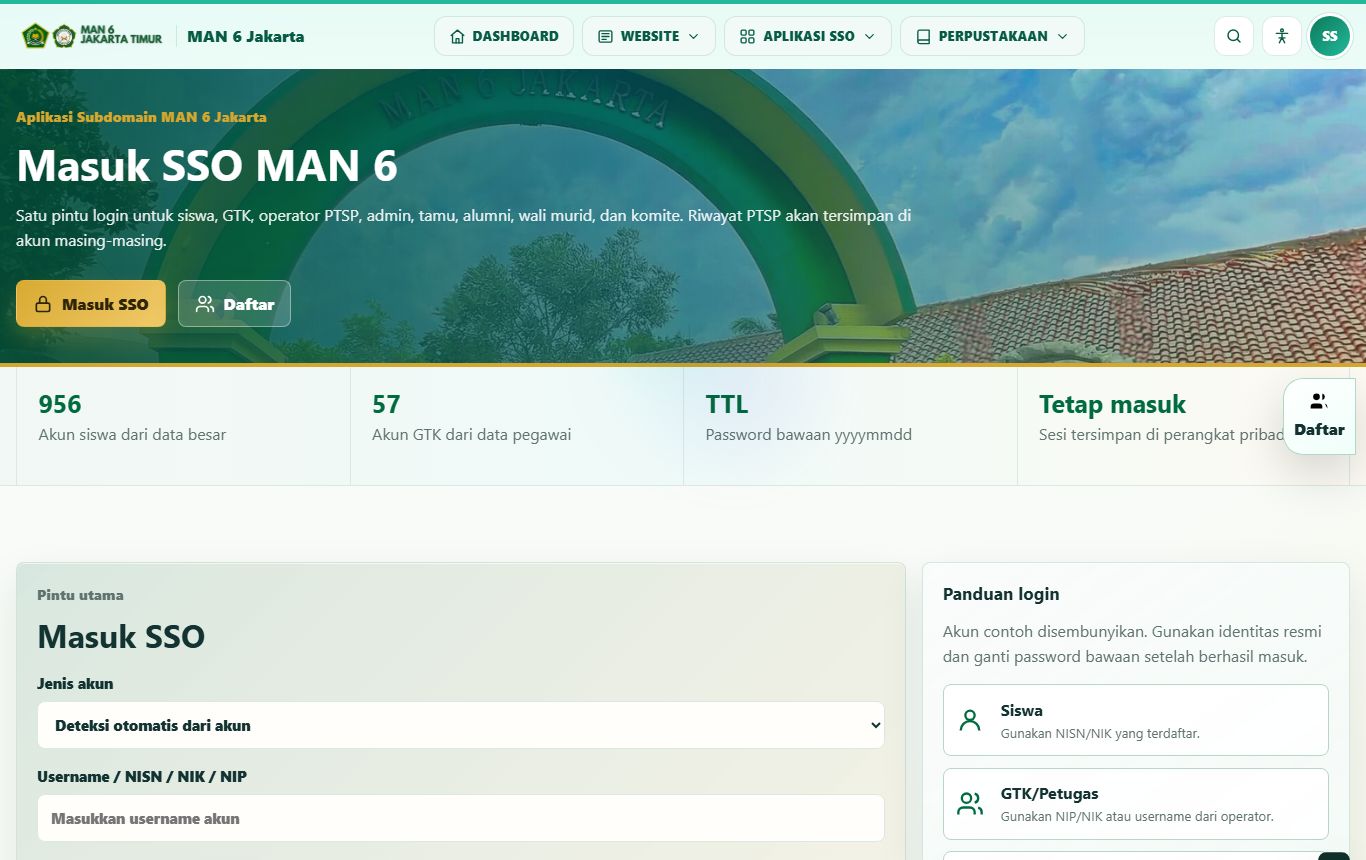The image size is (1366, 860).
Task: Focus the Username / NISN / NIK / NIP field
Action: pyautogui.click(x=461, y=818)
